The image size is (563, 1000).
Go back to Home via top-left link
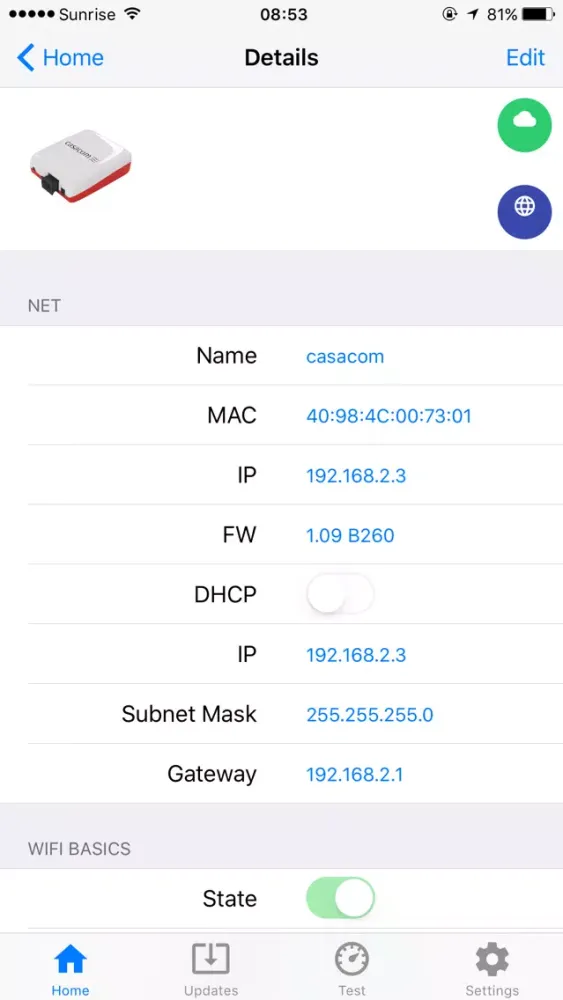tap(60, 57)
